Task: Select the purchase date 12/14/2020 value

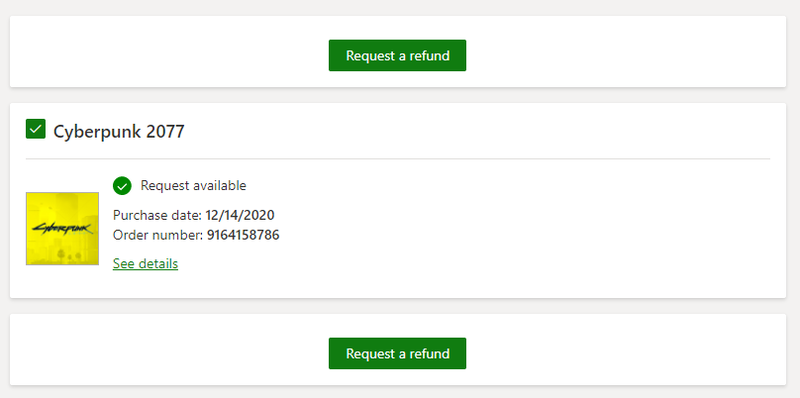Action: pos(240,215)
